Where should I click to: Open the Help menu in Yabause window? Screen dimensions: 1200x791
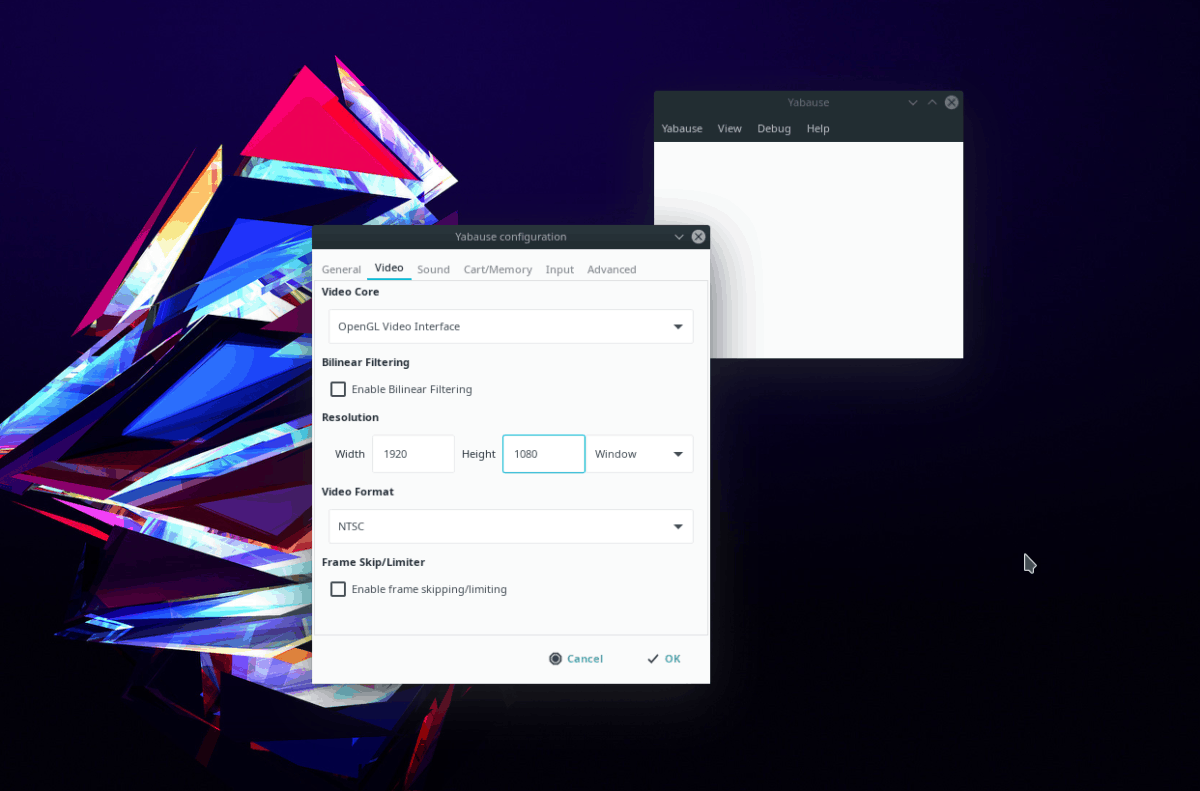tap(818, 128)
